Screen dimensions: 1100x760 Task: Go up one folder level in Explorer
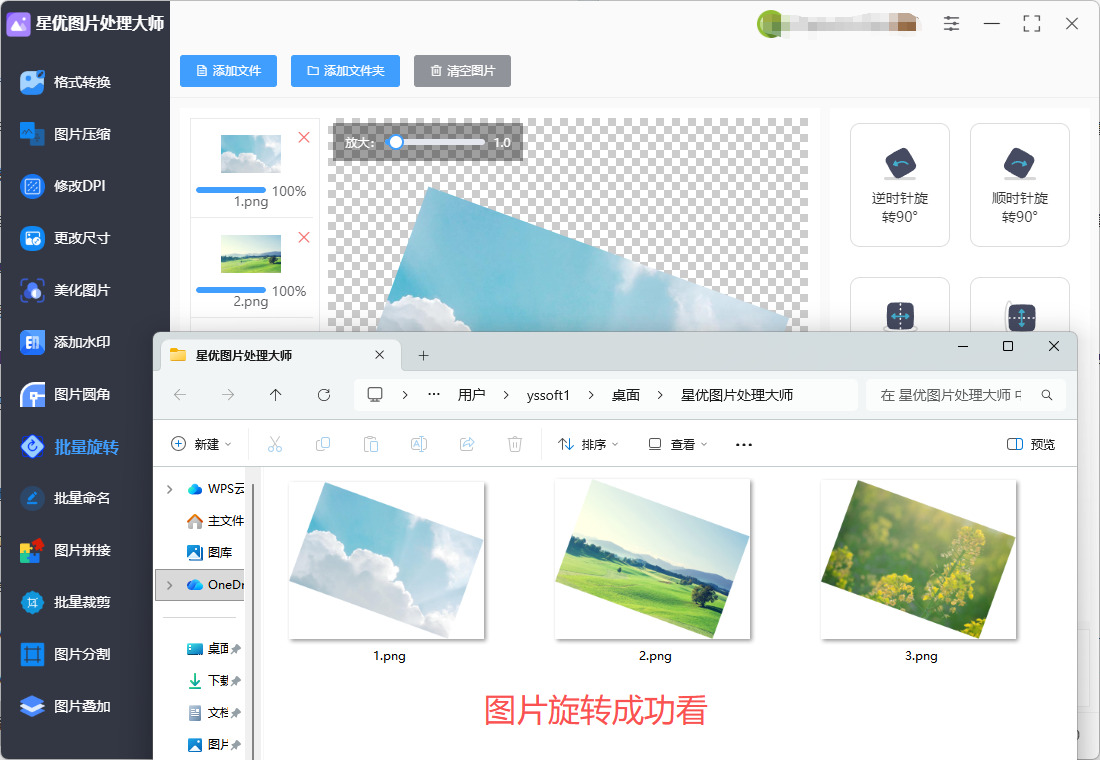[x=276, y=395]
